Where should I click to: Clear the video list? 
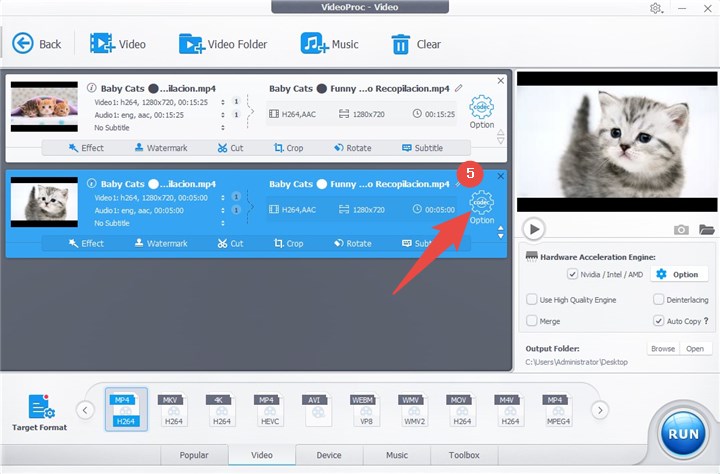416,44
